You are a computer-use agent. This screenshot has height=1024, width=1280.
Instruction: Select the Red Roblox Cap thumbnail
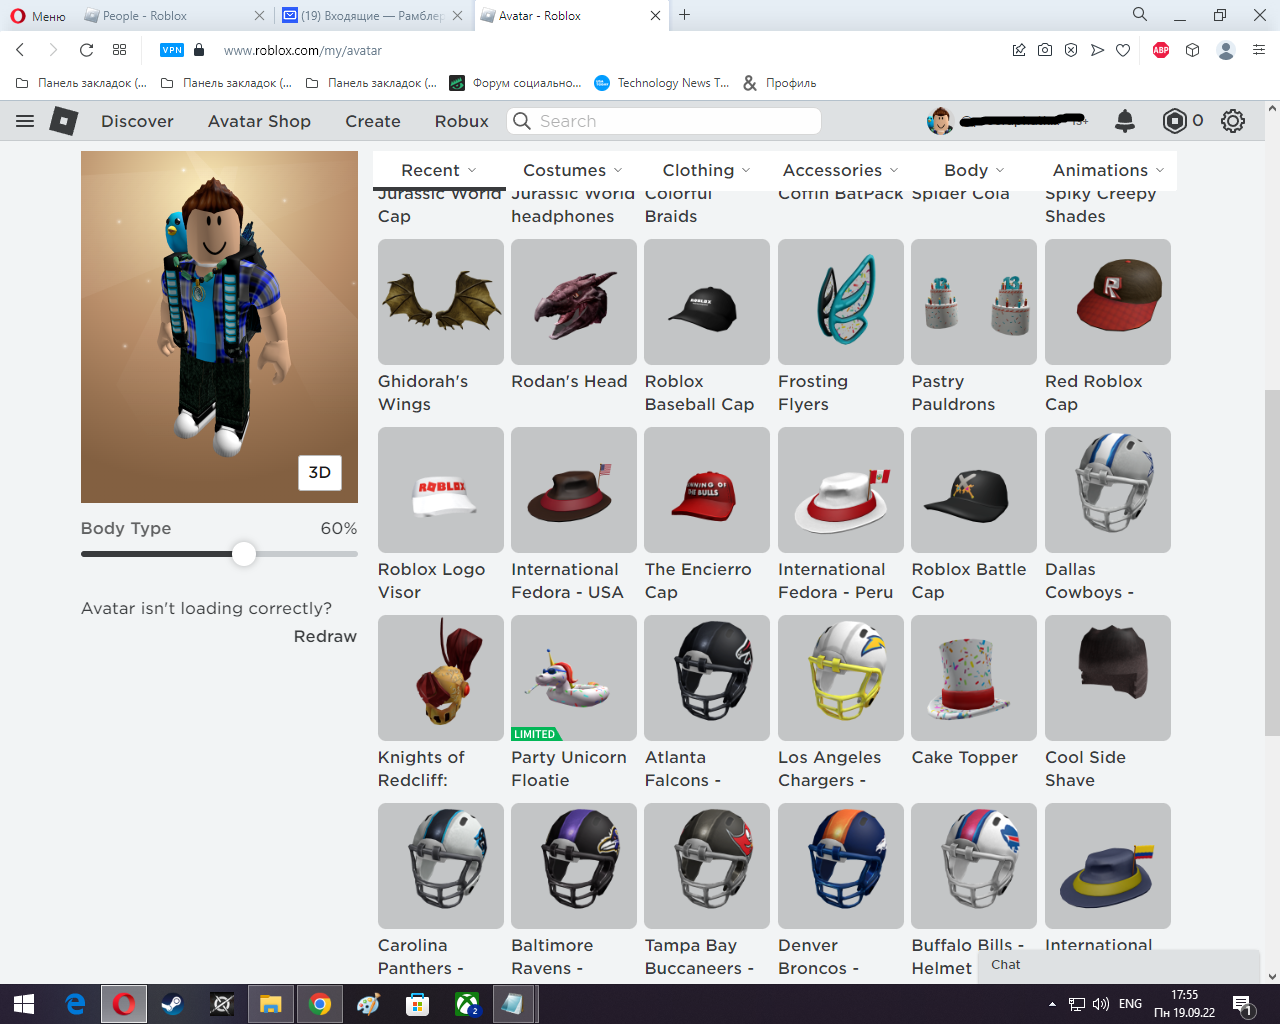point(1108,302)
